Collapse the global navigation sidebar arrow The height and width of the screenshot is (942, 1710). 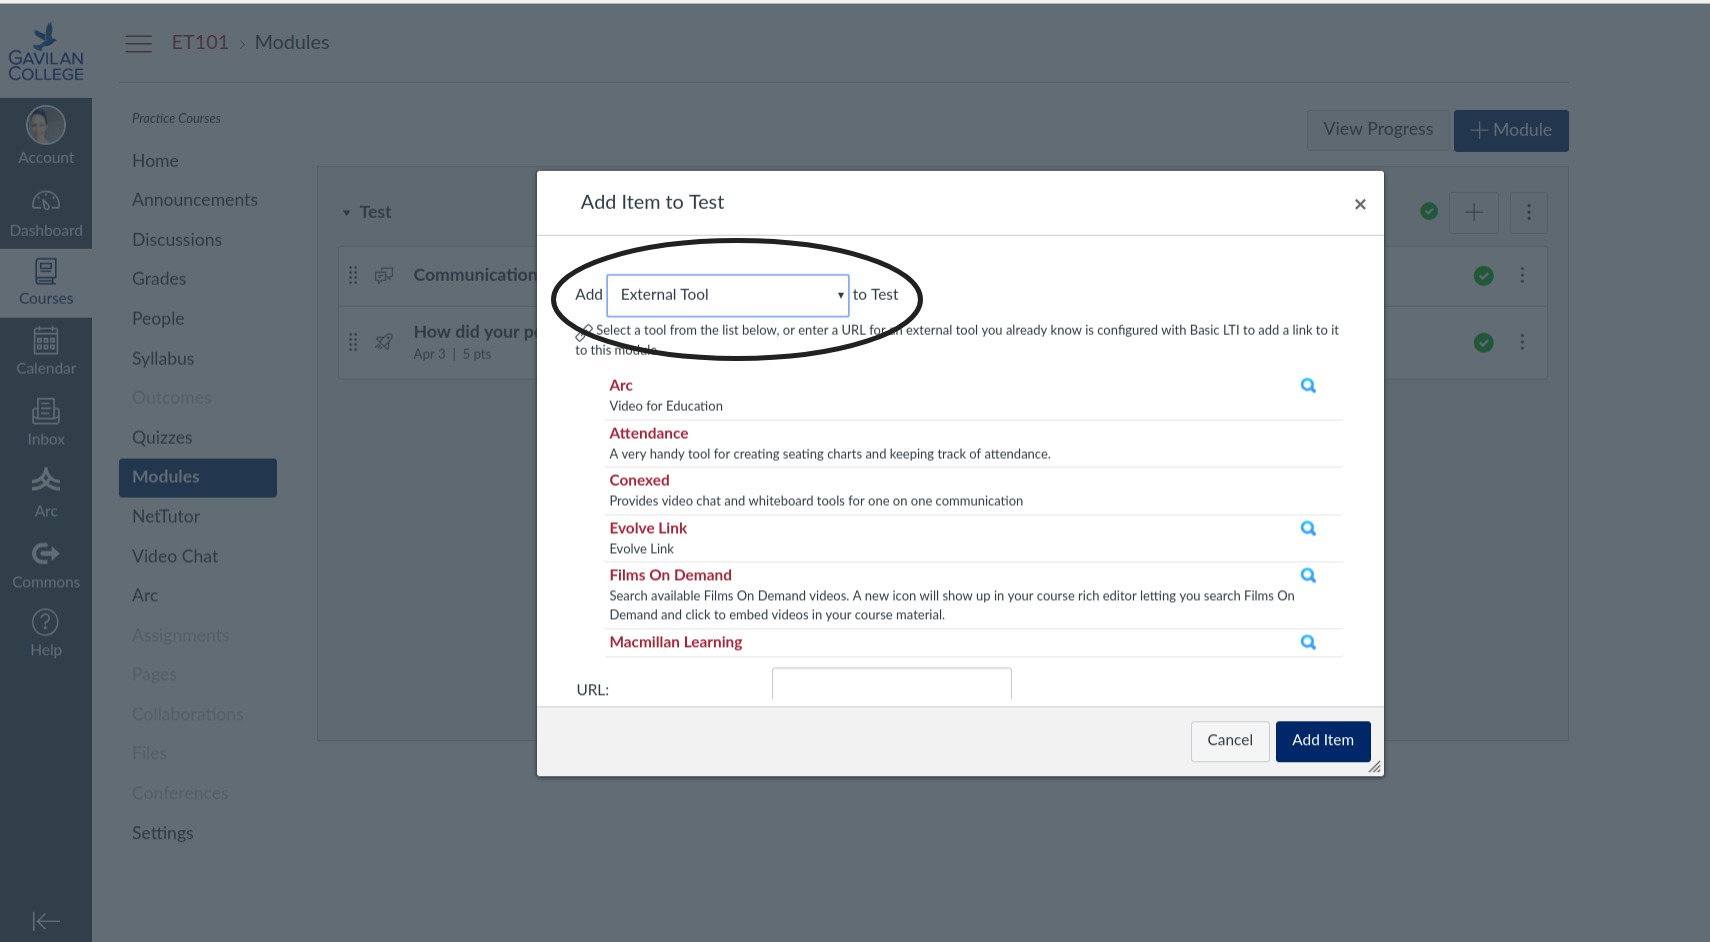(46, 921)
